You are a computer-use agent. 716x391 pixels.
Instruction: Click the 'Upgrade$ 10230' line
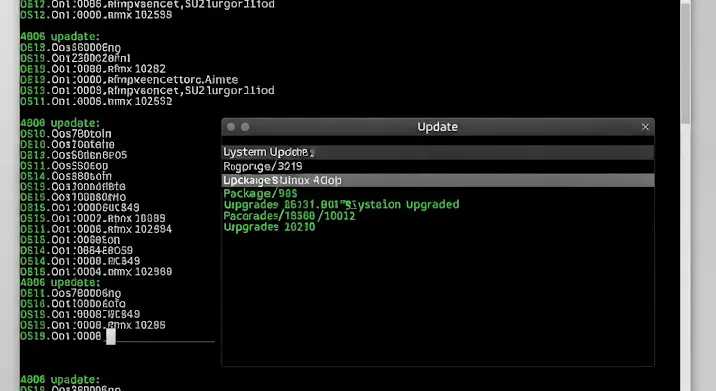click(269, 227)
